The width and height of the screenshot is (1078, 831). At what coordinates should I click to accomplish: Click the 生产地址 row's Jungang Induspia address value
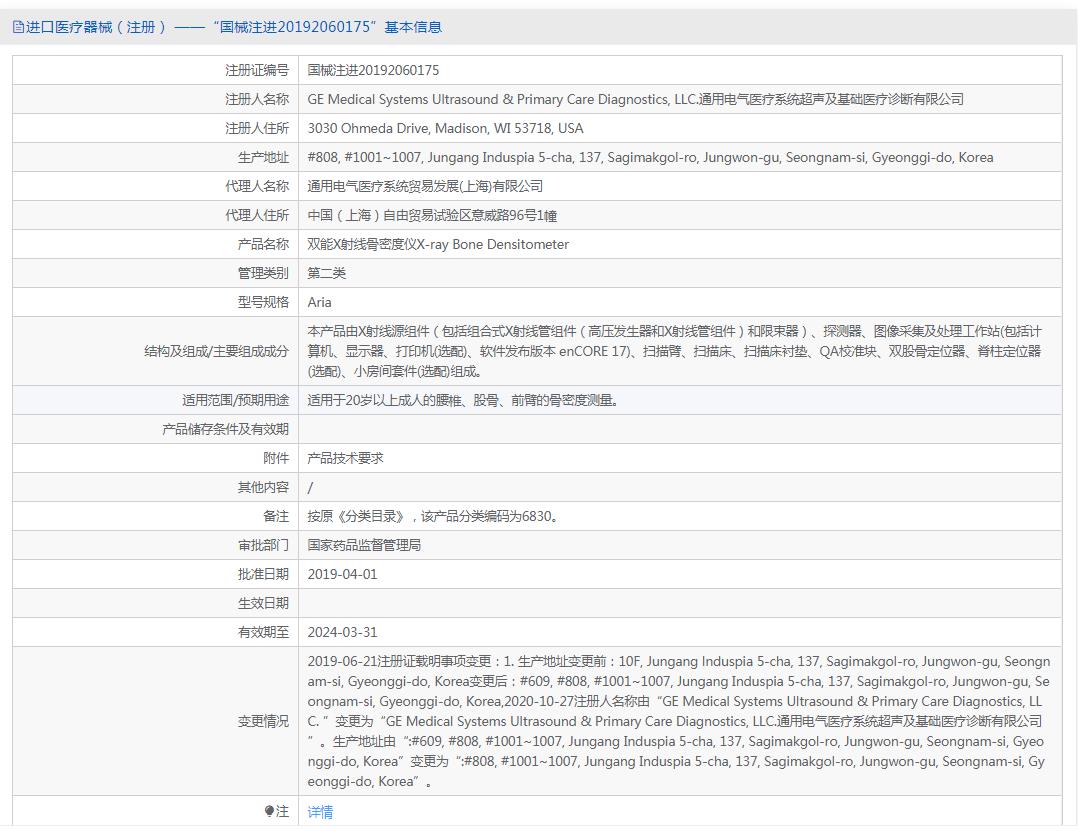click(x=650, y=157)
